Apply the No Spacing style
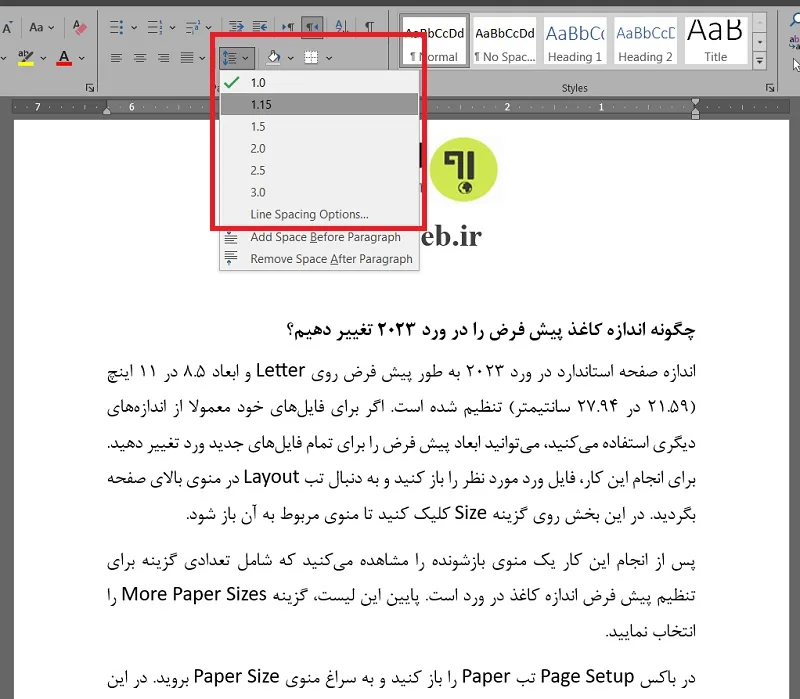800x699 pixels. 505,41
